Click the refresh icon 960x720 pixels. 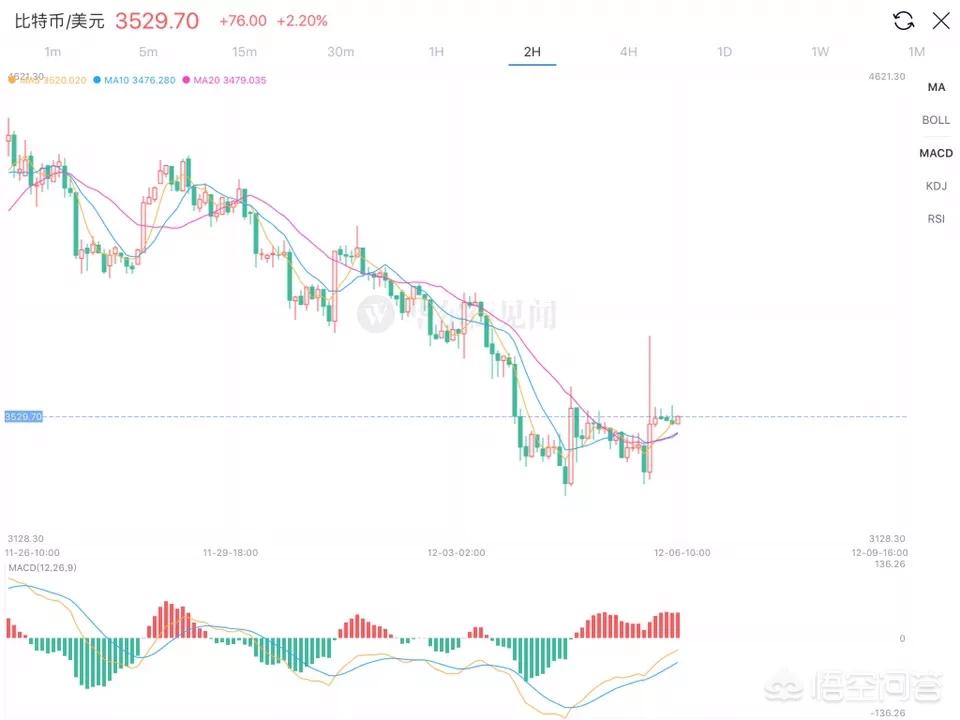(x=903, y=21)
